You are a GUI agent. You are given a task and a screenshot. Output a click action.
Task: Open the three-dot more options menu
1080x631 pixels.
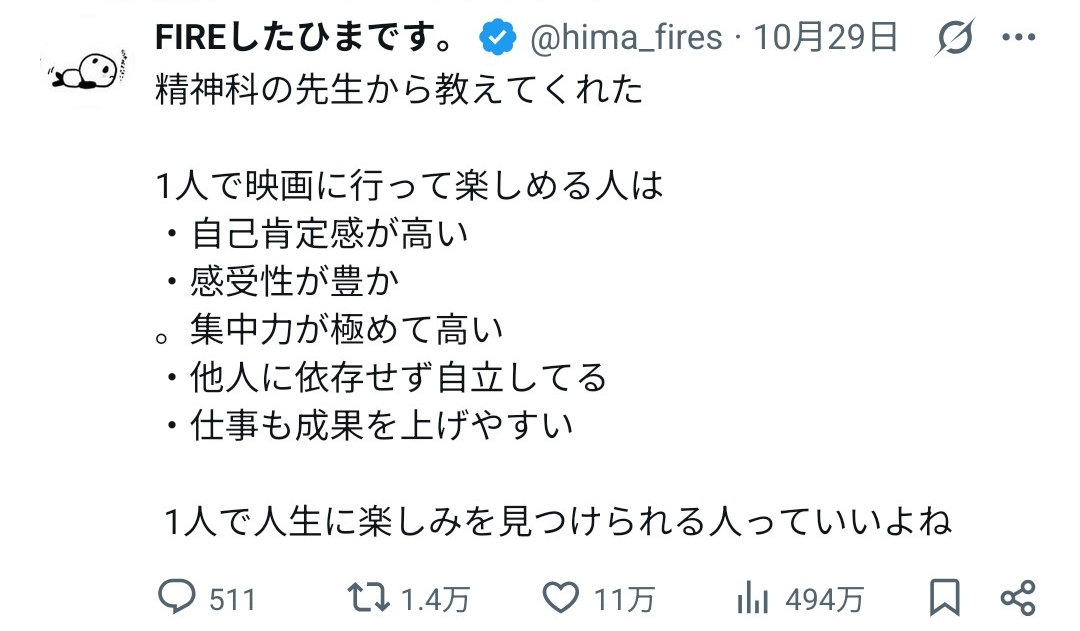coord(1019,39)
